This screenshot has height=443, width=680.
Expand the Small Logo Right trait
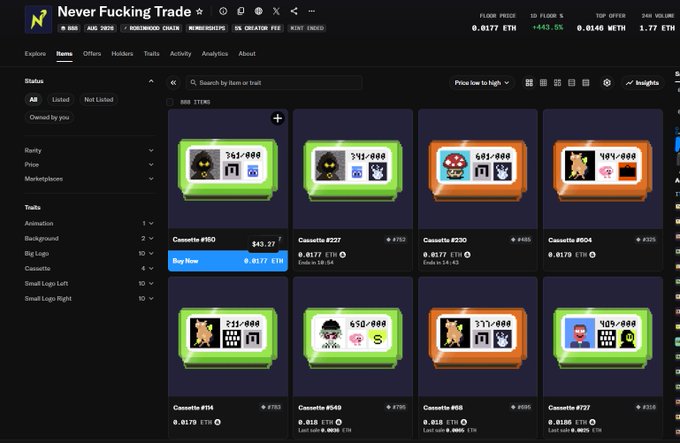pos(89,299)
